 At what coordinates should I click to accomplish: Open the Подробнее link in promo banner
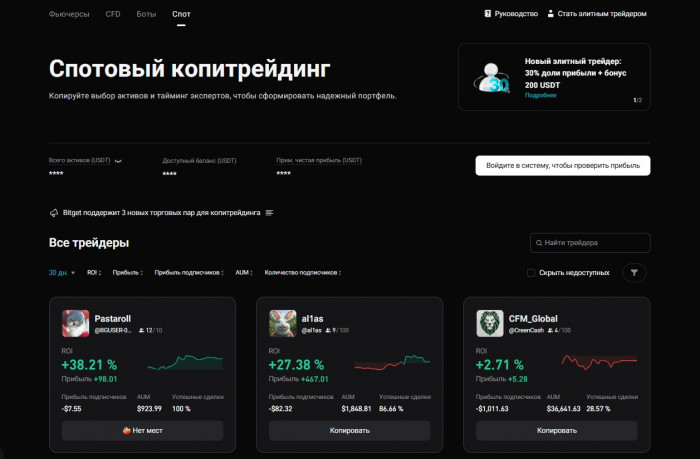pyautogui.click(x=540, y=95)
